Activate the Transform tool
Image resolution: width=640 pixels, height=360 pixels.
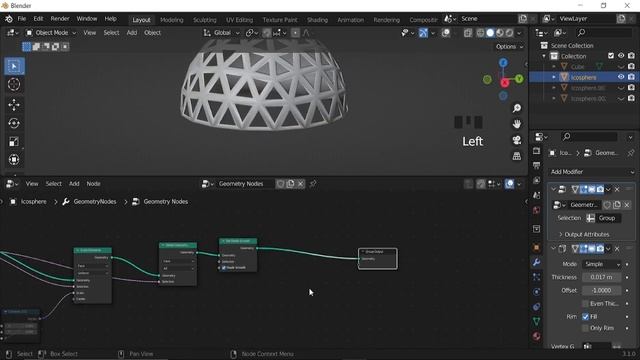(x=14, y=160)
